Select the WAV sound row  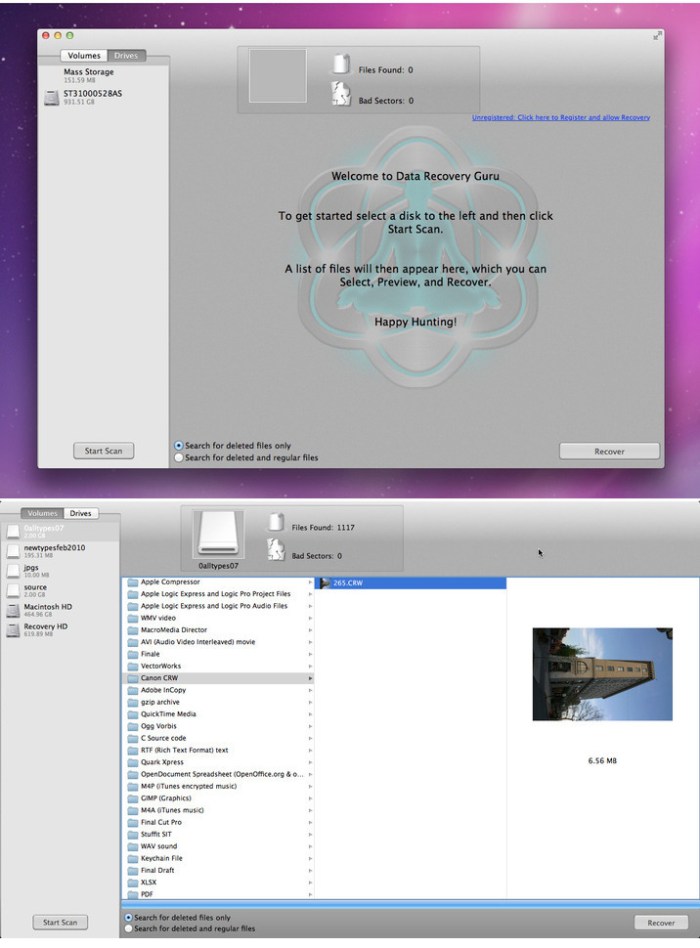click(x=218, y=846)
